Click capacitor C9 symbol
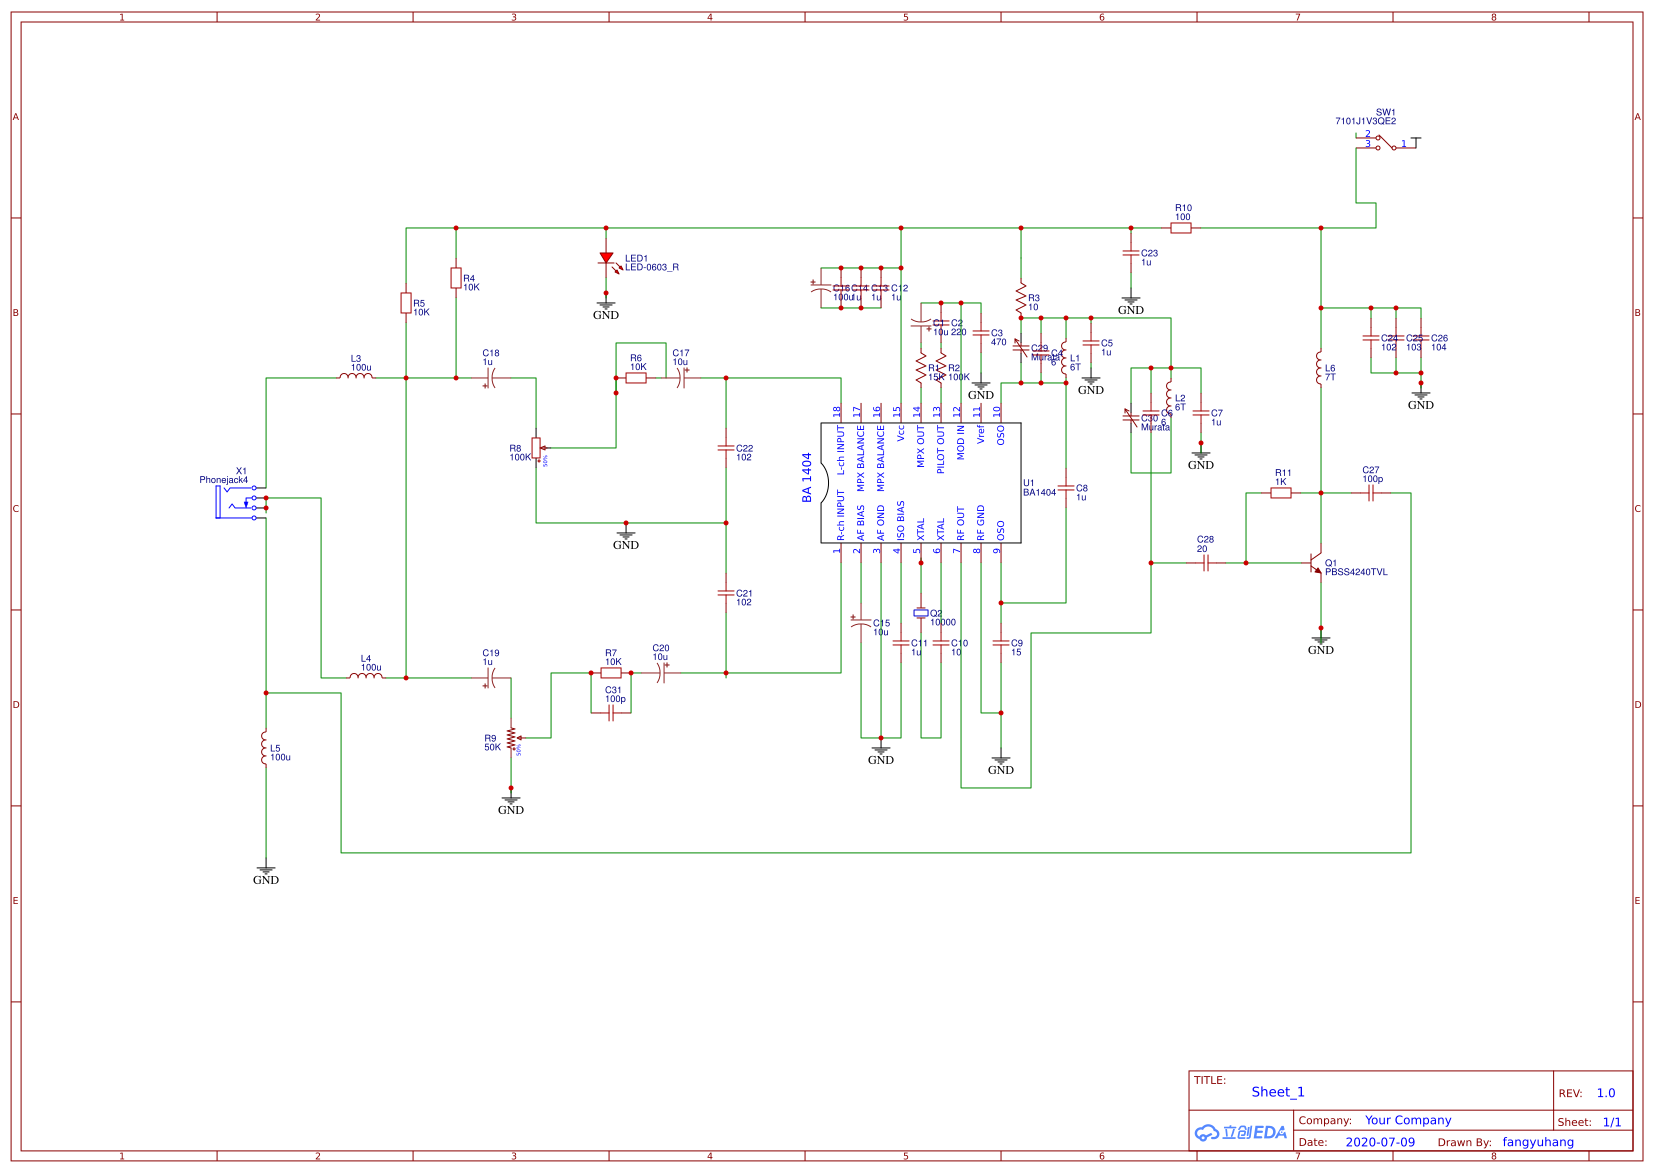 coord(1001,643)
